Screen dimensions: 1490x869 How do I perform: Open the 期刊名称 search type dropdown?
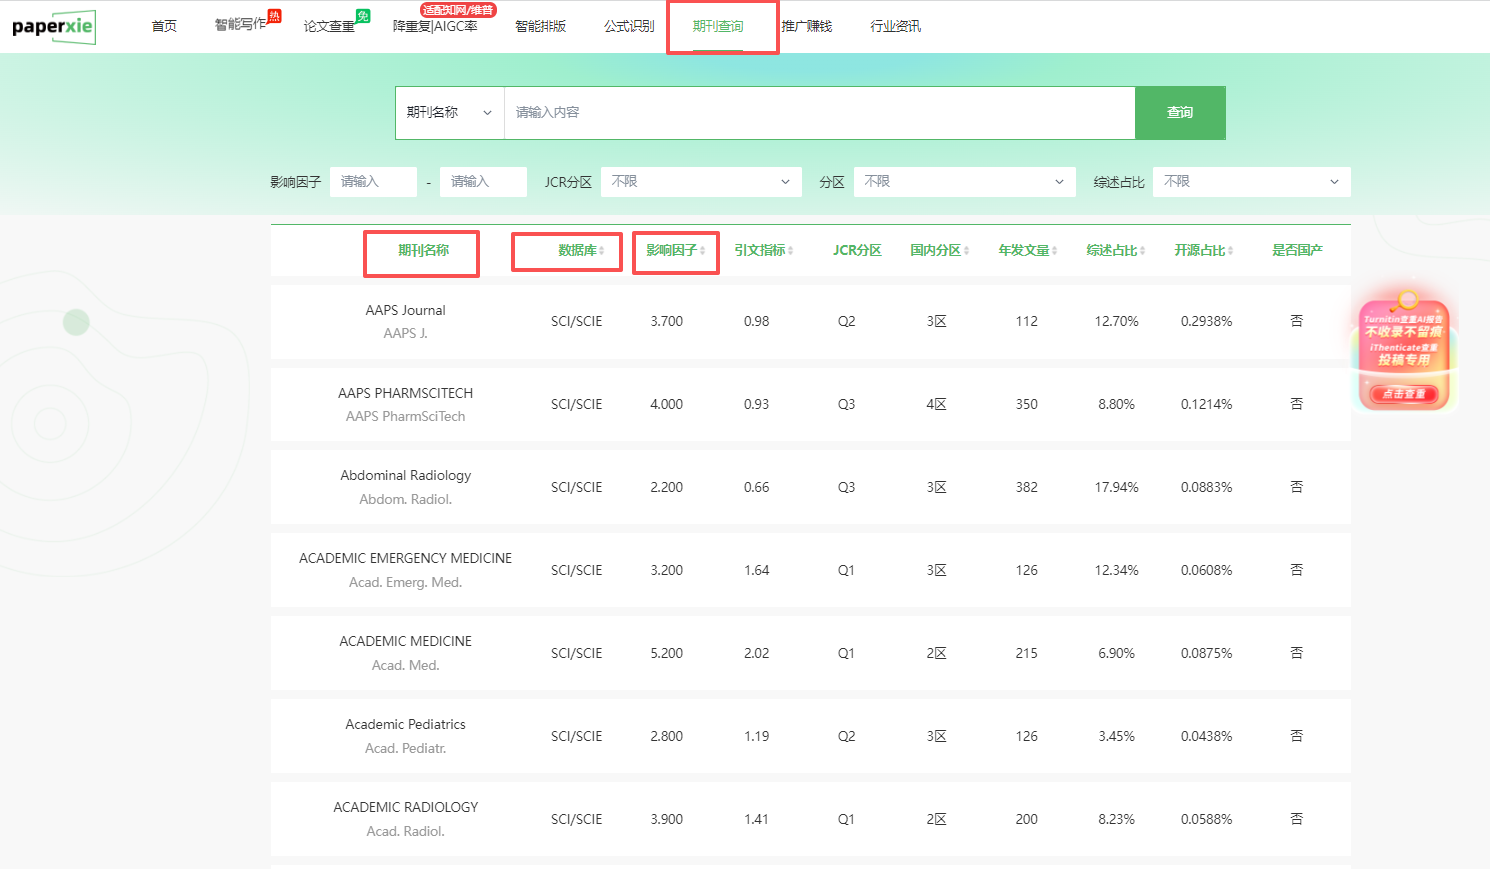(x=449, y=113)
